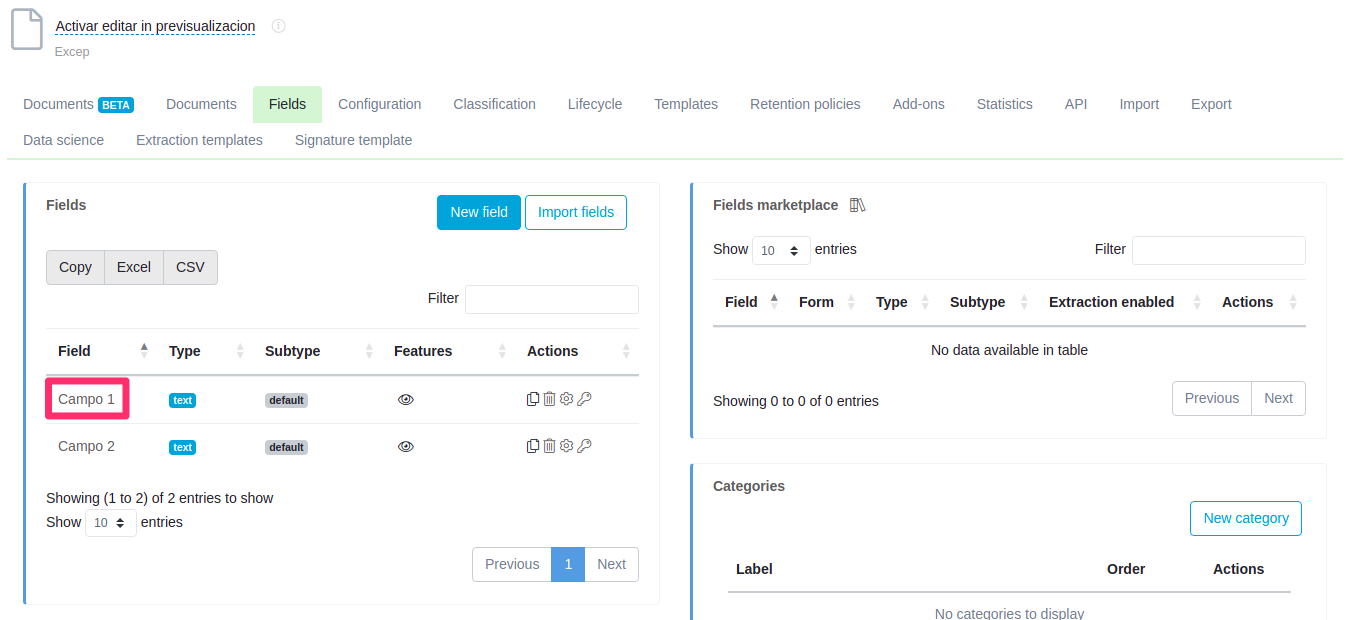Duplicate the Campo 2 field
1352x620 pixels.
pyautogui.click(x=533, y=446)
